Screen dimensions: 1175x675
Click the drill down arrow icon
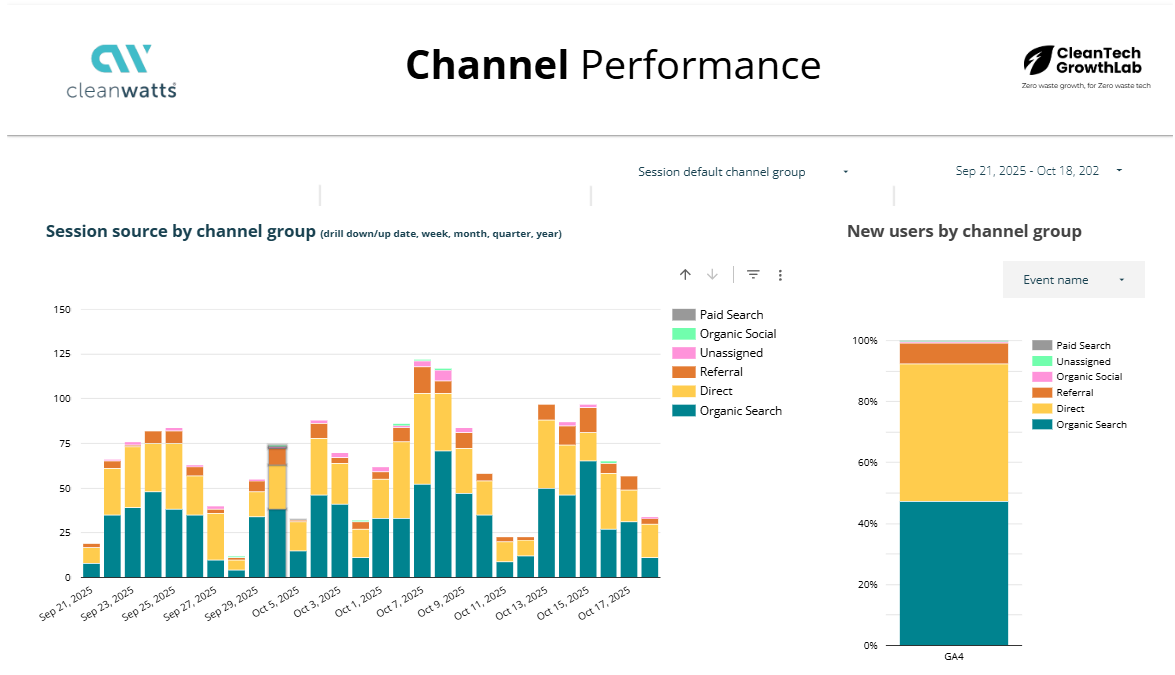713,275
